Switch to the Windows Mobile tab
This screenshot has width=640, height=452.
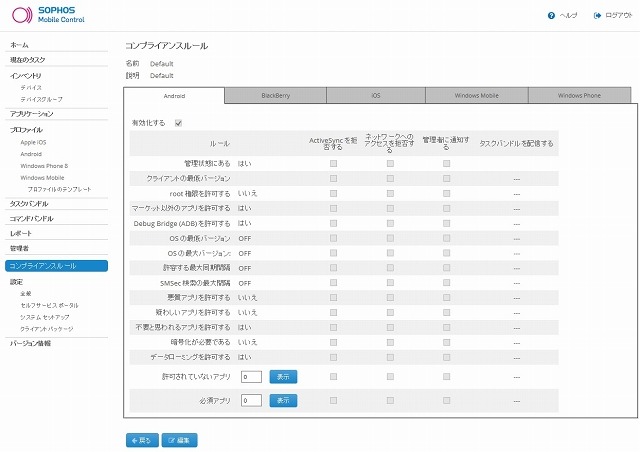477,96
